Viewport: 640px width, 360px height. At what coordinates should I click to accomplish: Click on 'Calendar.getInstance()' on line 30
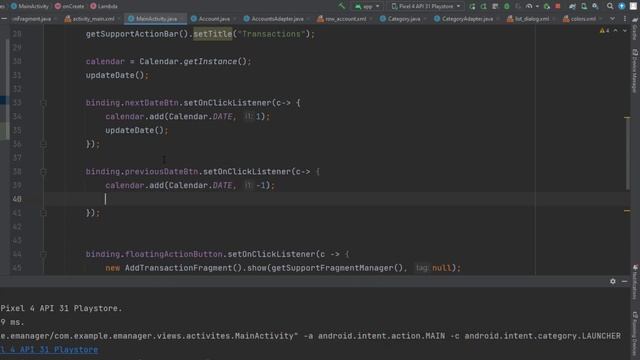[193, 62]
